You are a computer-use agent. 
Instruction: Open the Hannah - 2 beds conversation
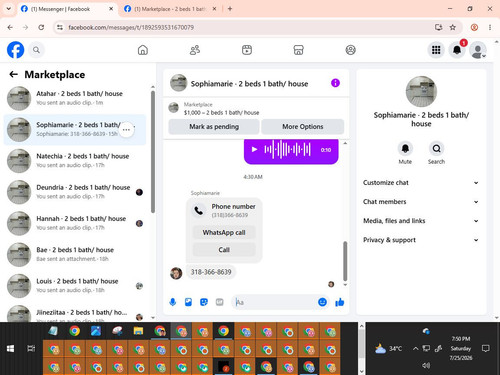coord(75,223)
